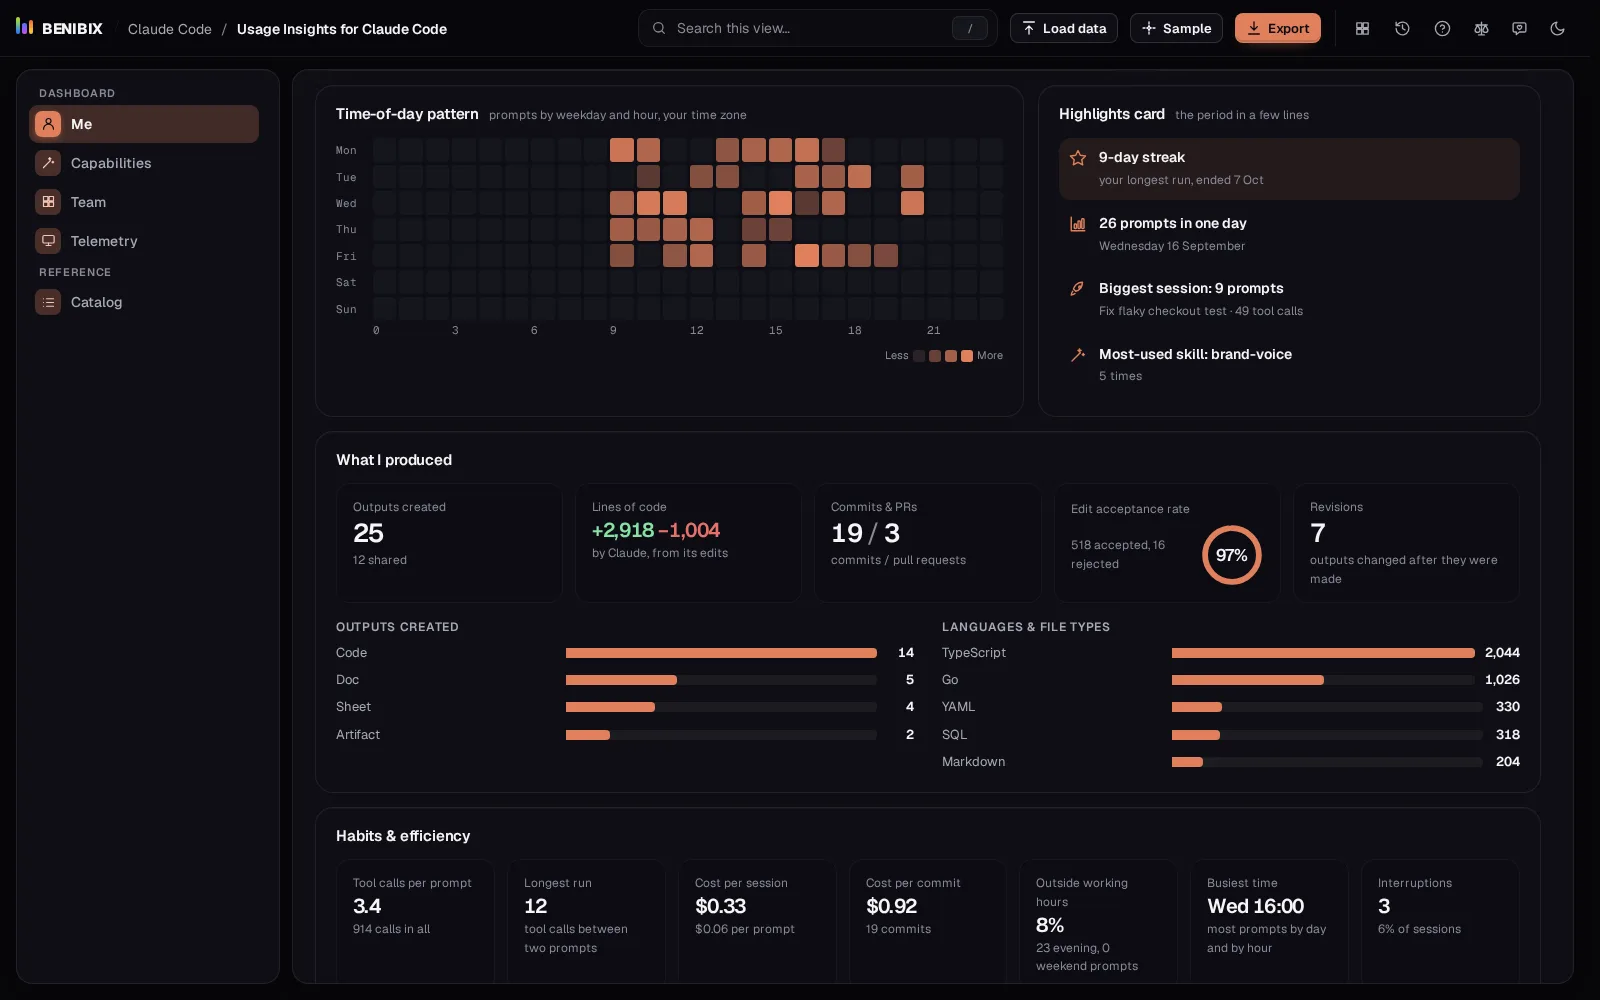Click the Team sidebar grid icon

[48, 202]
